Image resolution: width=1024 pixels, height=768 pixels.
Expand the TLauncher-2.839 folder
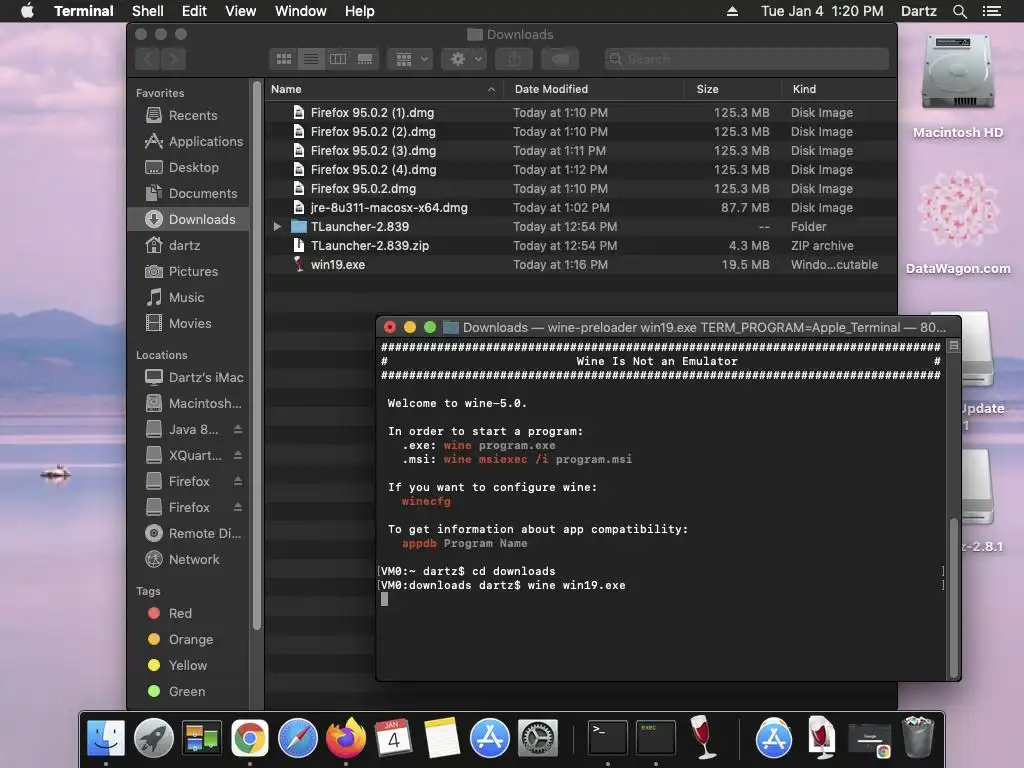click(x=278, y=227)
